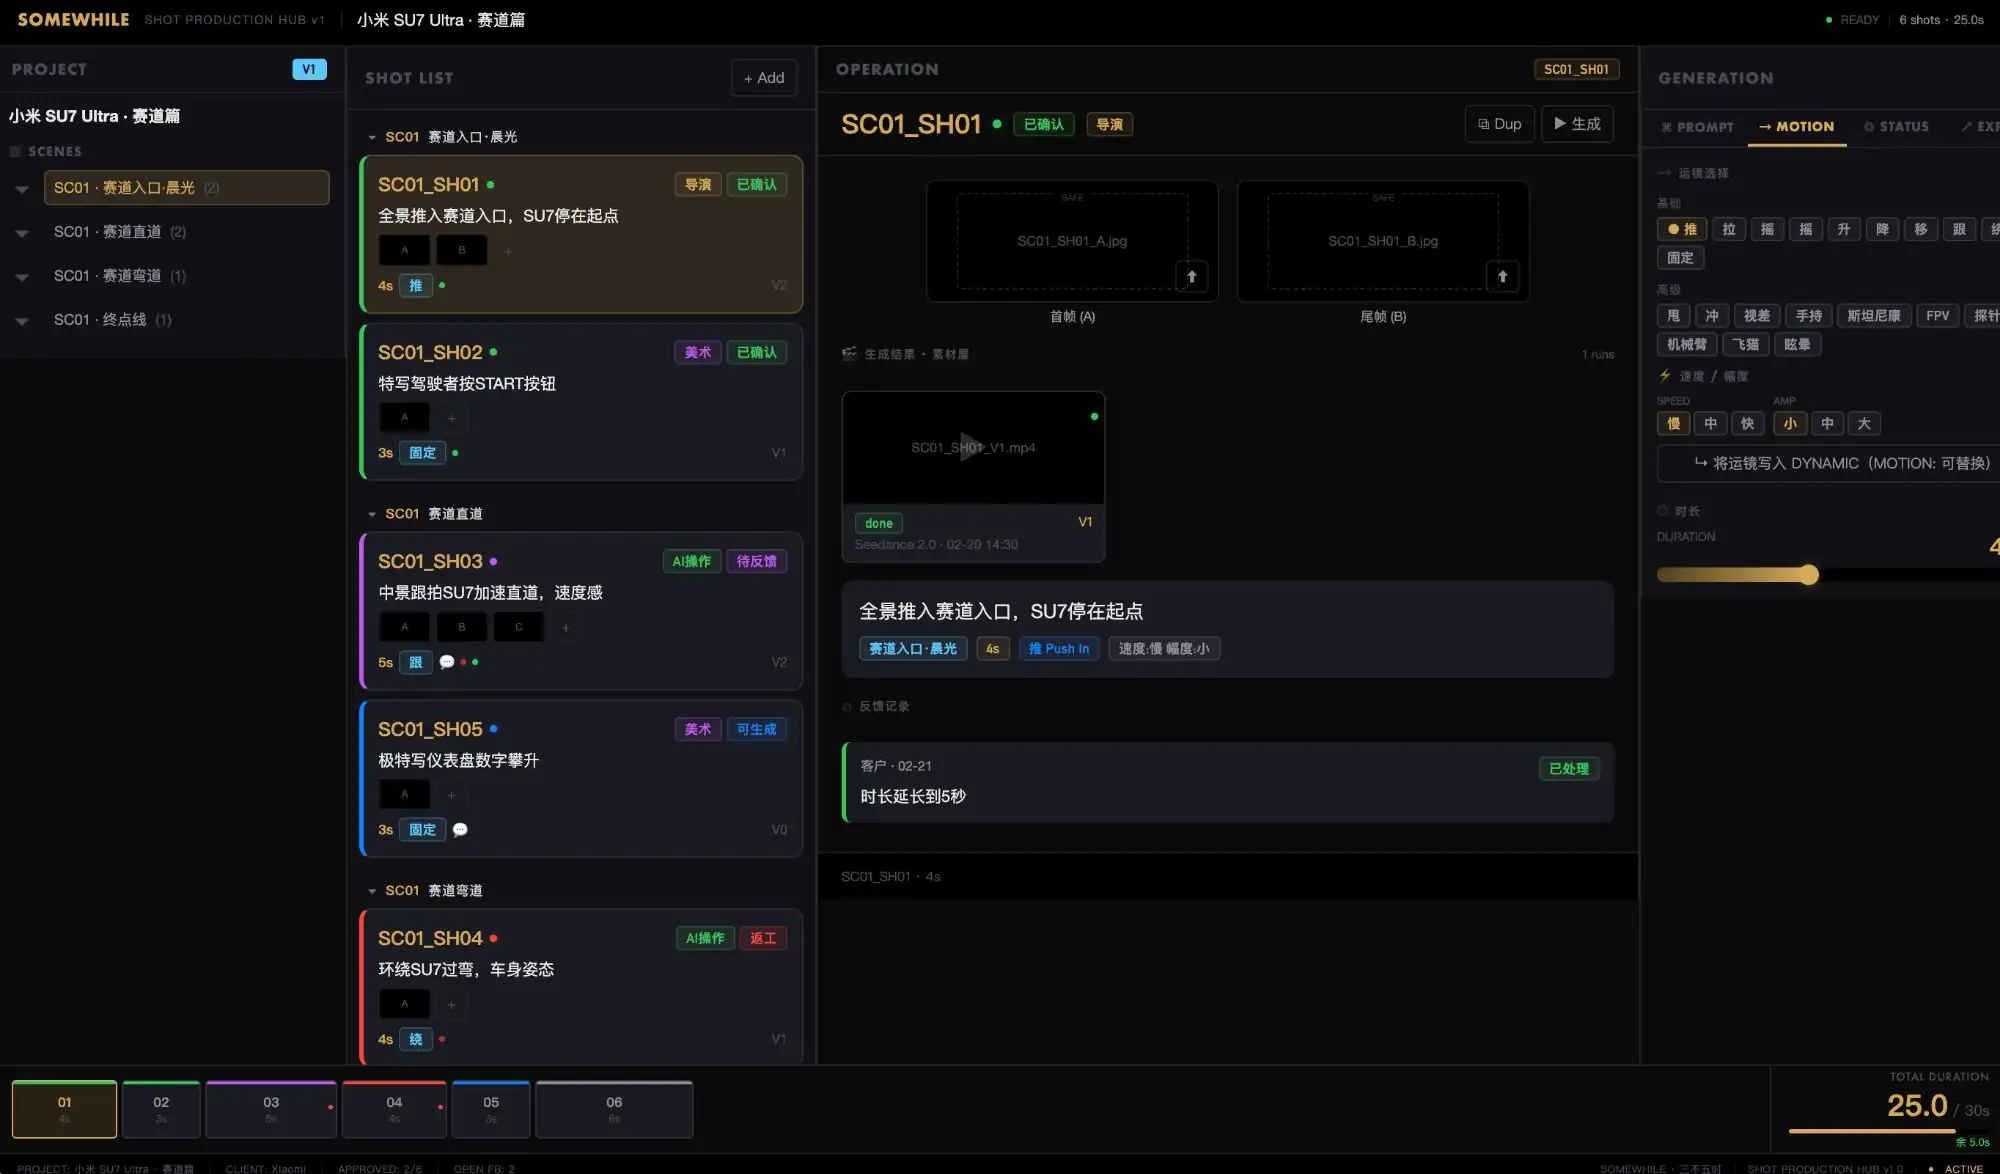Click the 可生成 status badge on SC01_SH05
Screen dimensions: 2000x1174
[x=756, y=729]
